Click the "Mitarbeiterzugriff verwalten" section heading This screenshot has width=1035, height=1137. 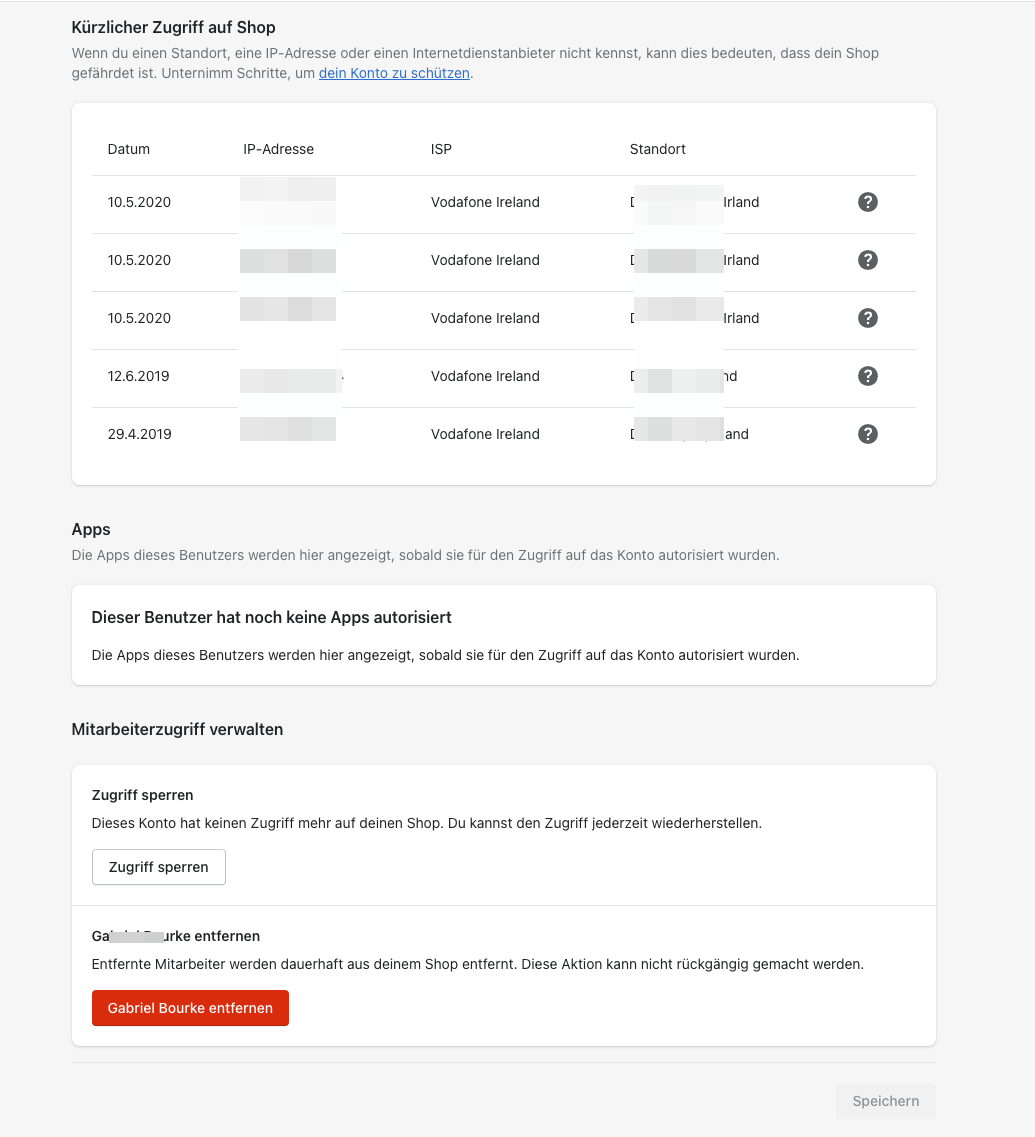[177, 729]
